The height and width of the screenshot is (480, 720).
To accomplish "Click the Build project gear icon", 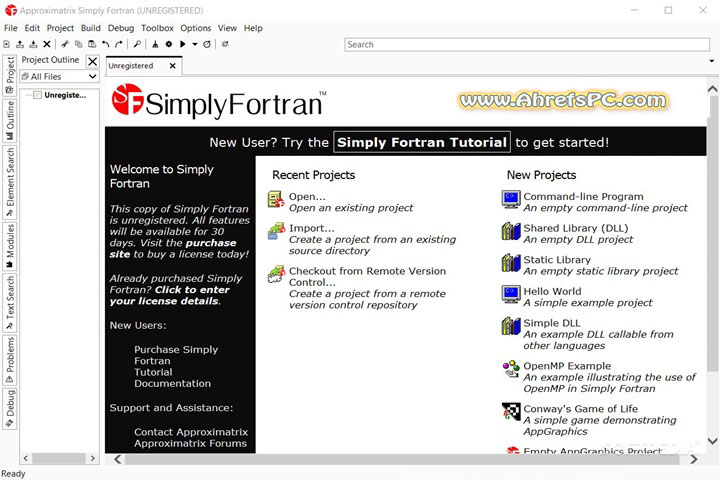I will tap(169, 45).
